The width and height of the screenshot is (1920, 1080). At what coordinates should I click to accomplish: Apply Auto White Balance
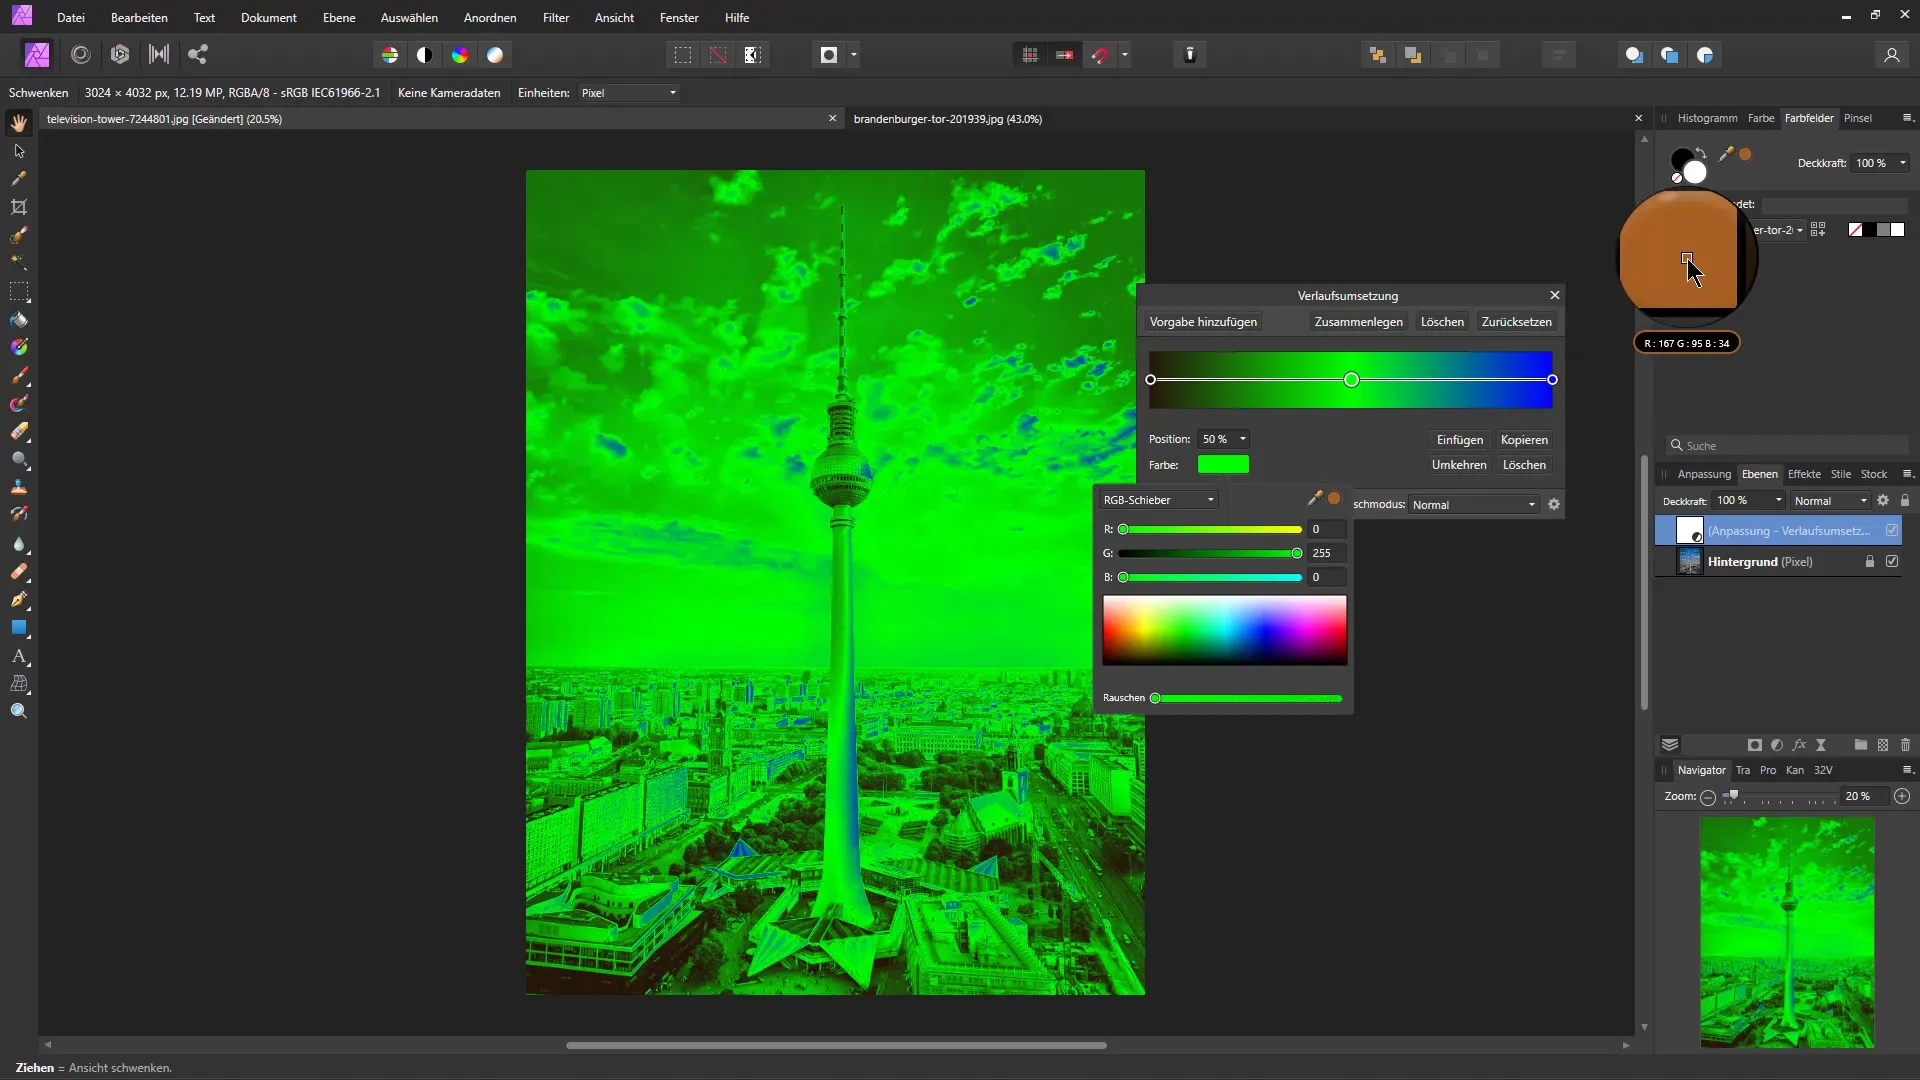pyautogui.click(x=495, y=55)
